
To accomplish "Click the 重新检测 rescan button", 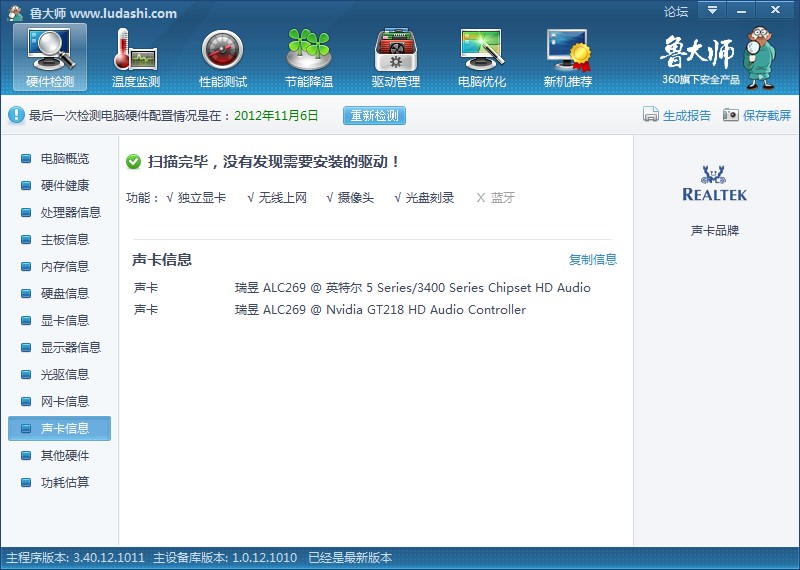I will point(374,116).
